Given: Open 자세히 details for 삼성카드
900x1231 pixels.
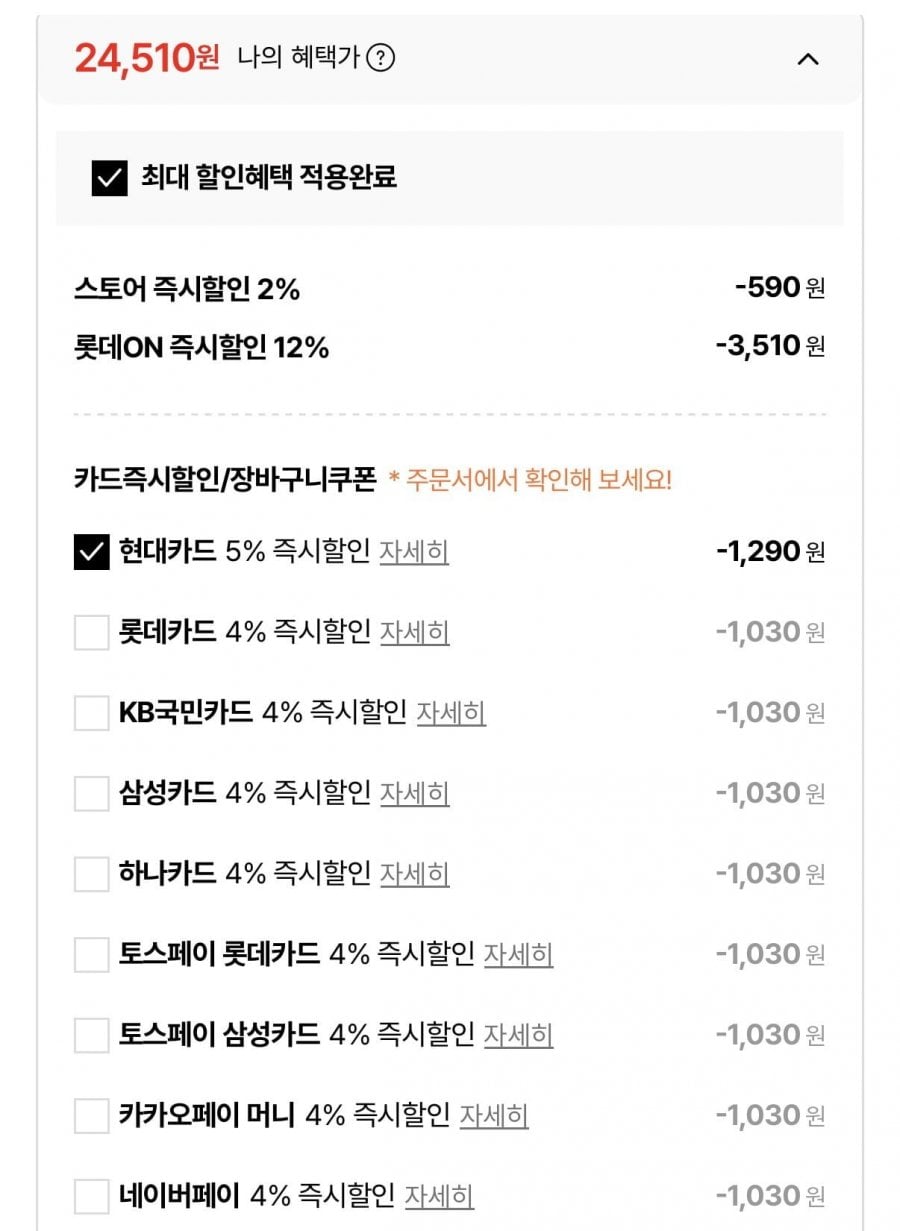Looking at the screenshot, I should (414, 793).
